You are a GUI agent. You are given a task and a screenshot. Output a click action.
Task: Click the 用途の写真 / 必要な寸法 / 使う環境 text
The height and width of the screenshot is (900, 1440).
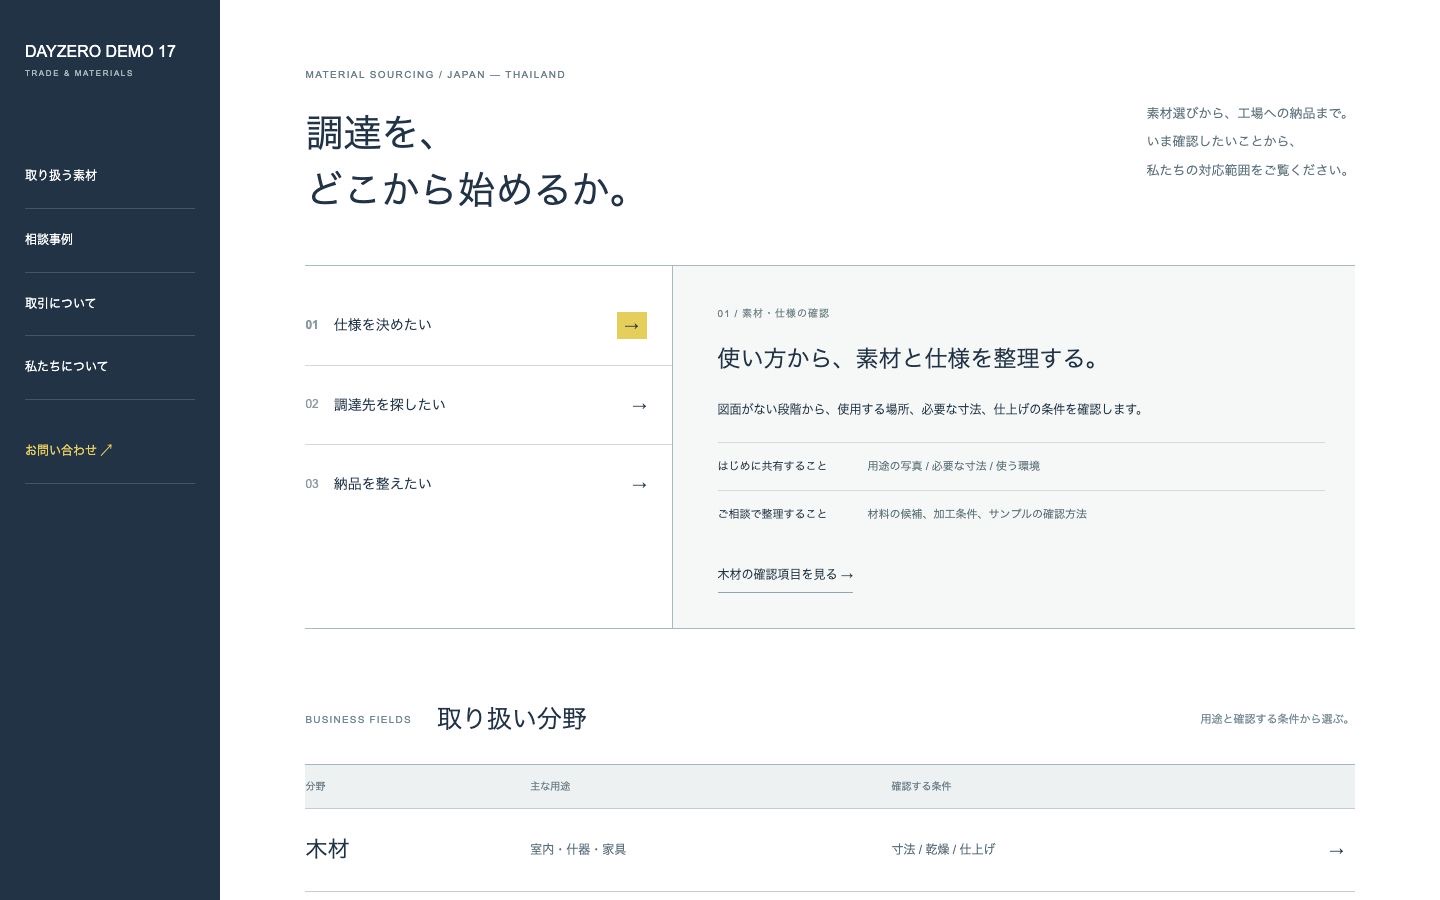click(x=953, y=467)
